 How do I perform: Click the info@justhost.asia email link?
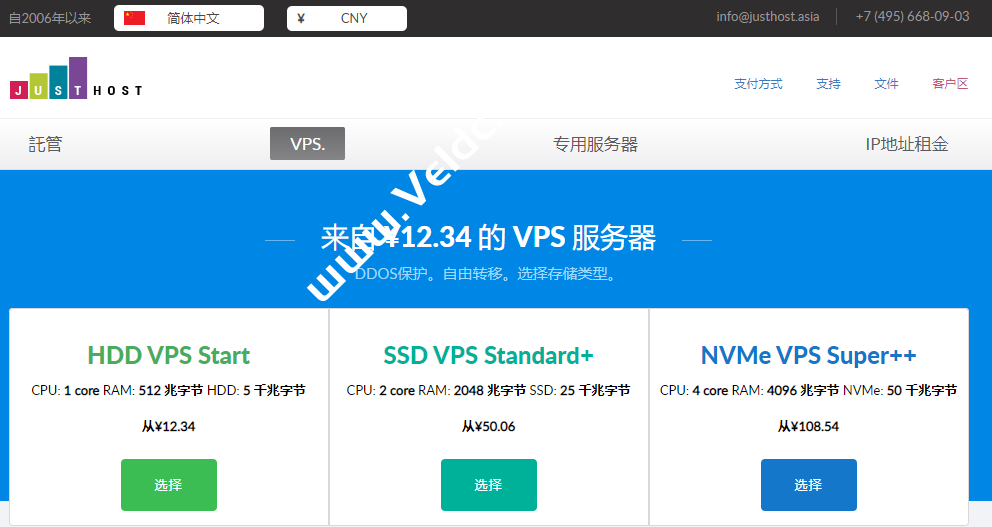pos(767,17)
